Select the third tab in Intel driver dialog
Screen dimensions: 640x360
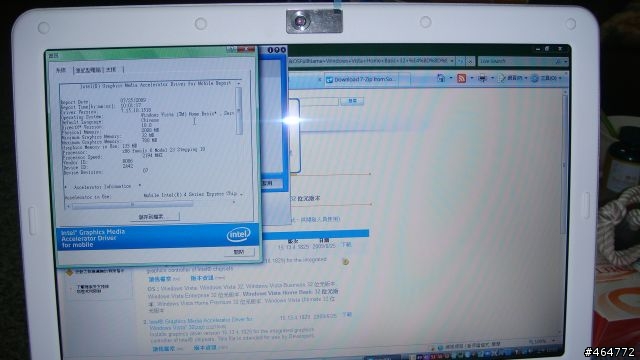111,70
